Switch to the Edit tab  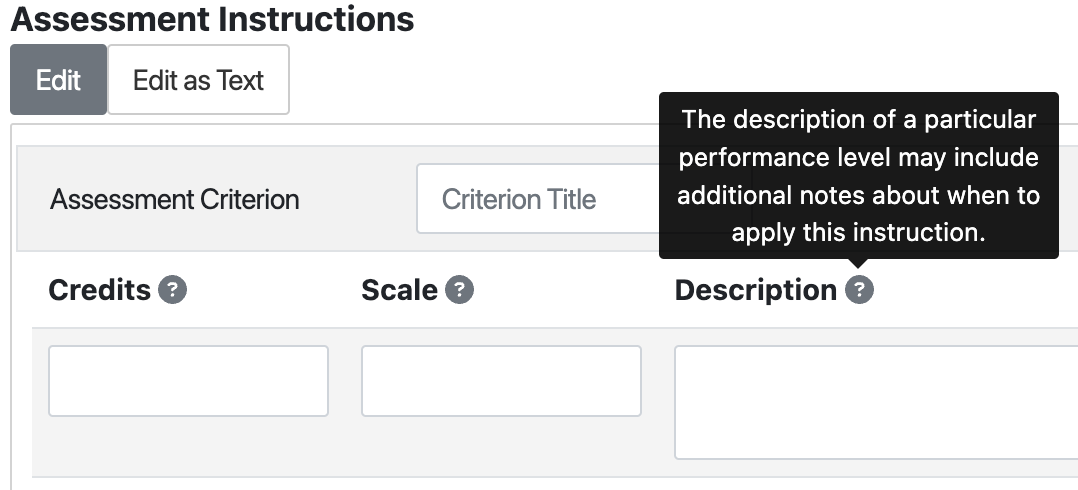point(58,80)
